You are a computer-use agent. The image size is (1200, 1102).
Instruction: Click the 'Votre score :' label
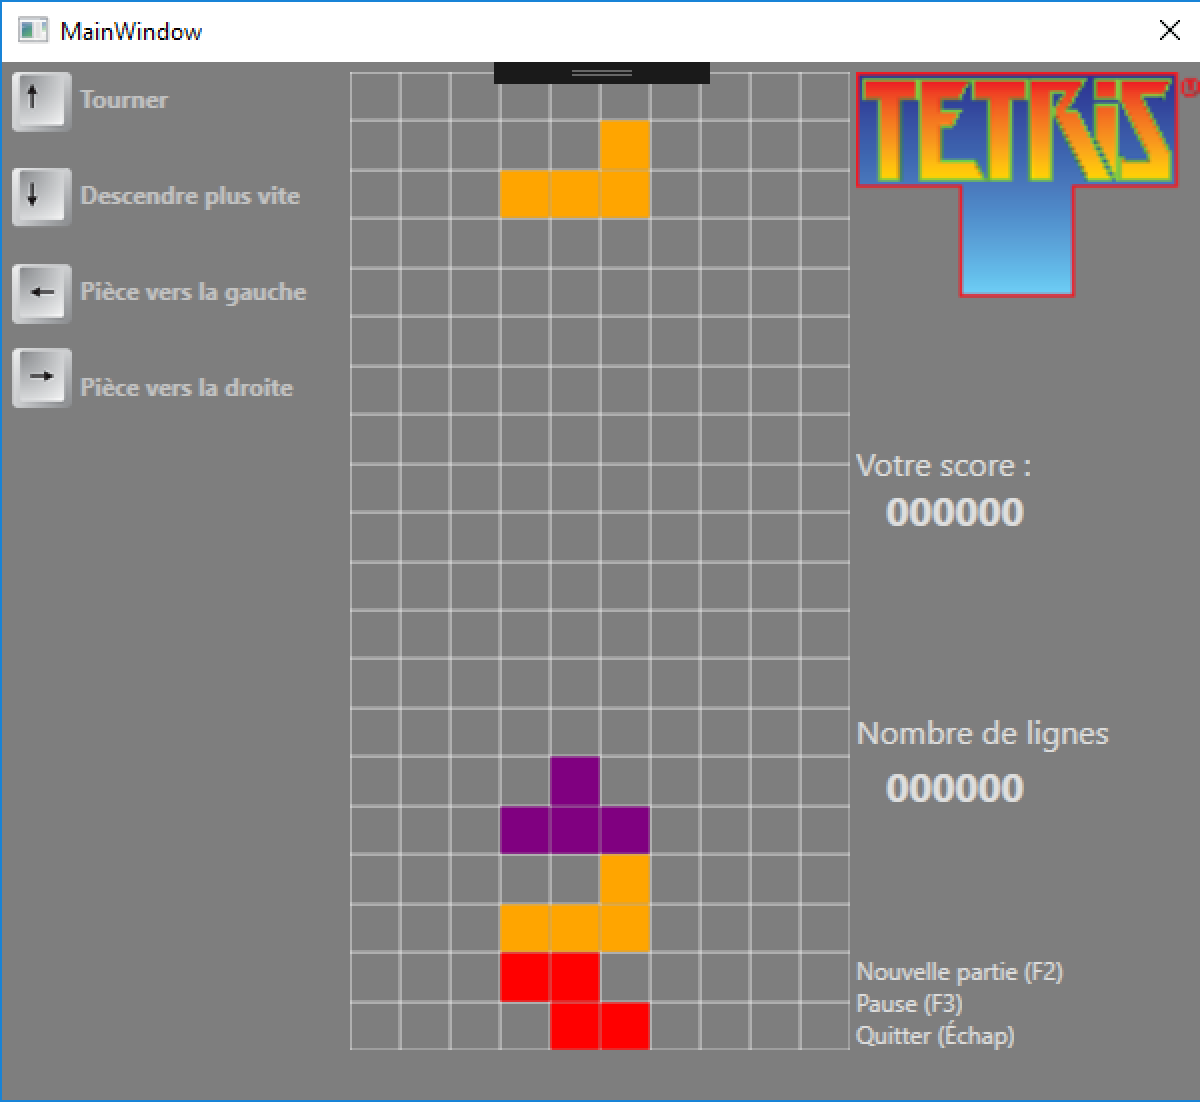coord(943,466)
